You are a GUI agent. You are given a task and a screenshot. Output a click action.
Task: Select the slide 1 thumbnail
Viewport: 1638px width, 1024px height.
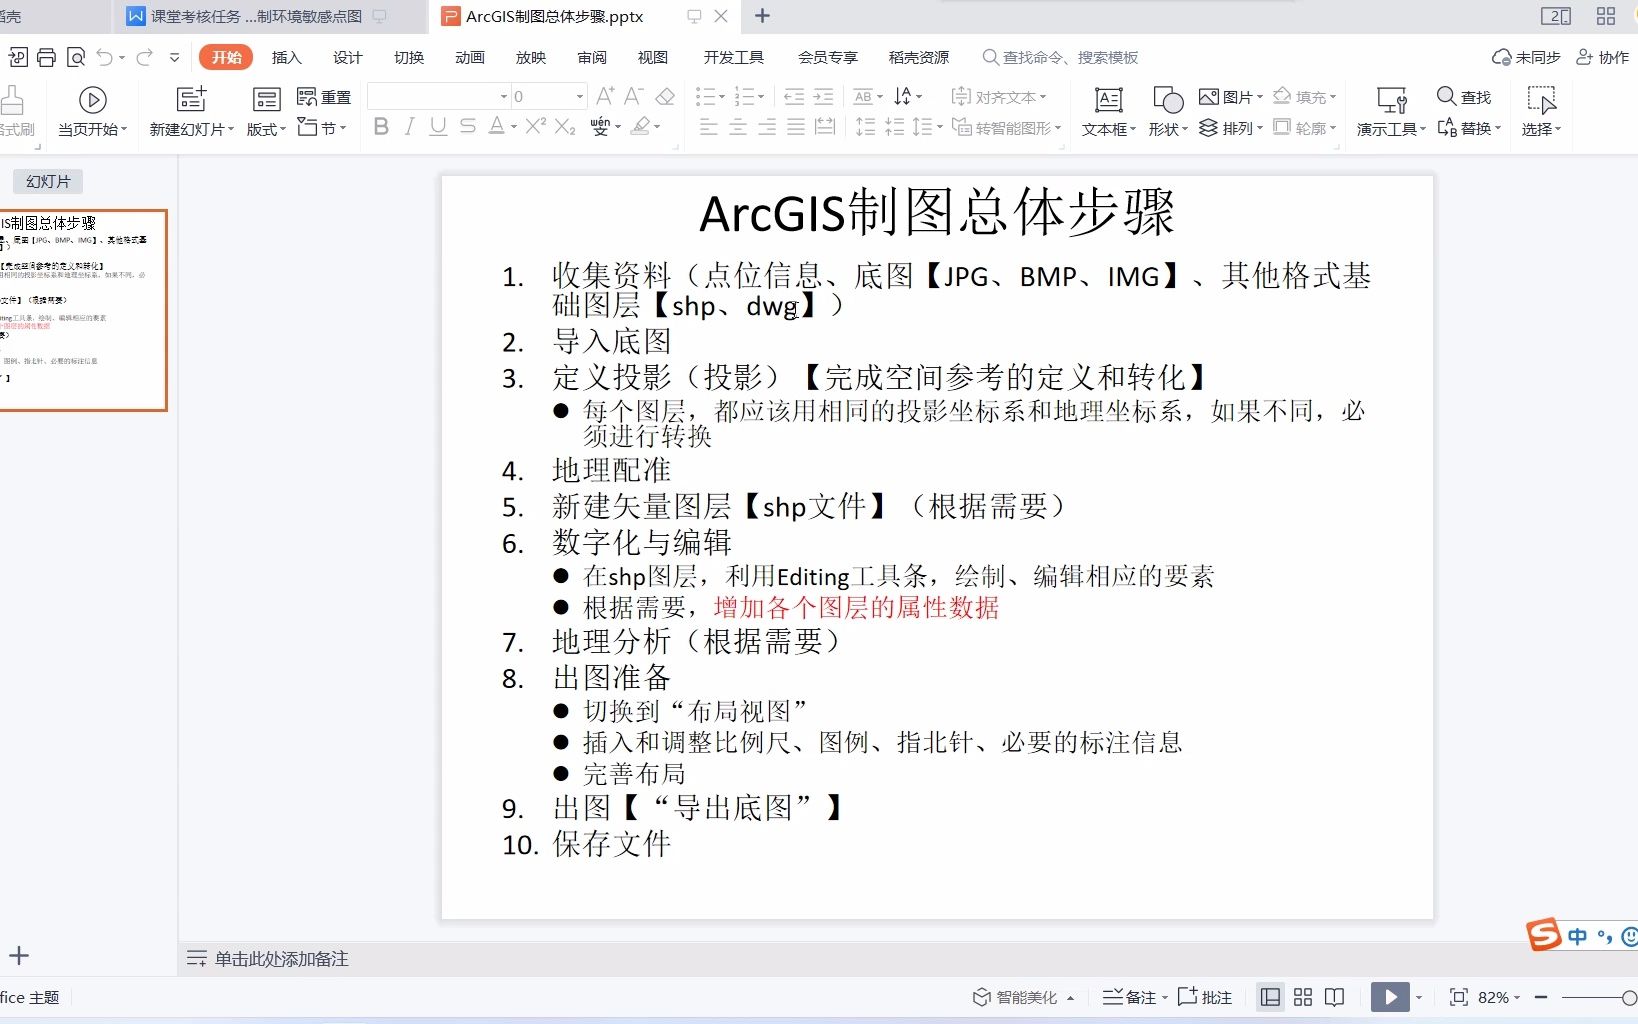(x=82, y=310)
